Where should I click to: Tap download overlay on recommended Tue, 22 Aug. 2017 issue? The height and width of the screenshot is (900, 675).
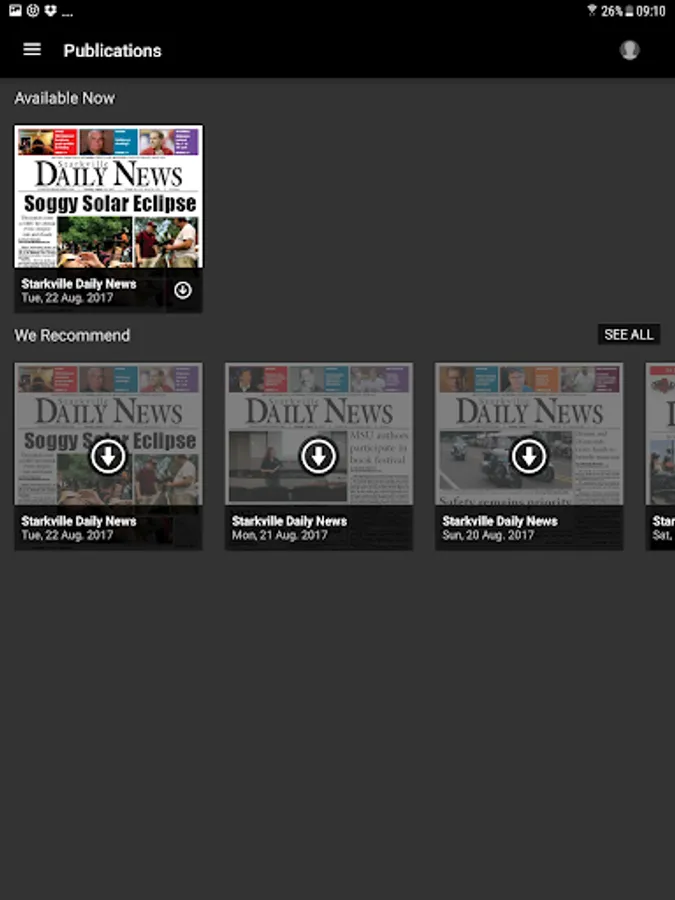click(108, 456)
